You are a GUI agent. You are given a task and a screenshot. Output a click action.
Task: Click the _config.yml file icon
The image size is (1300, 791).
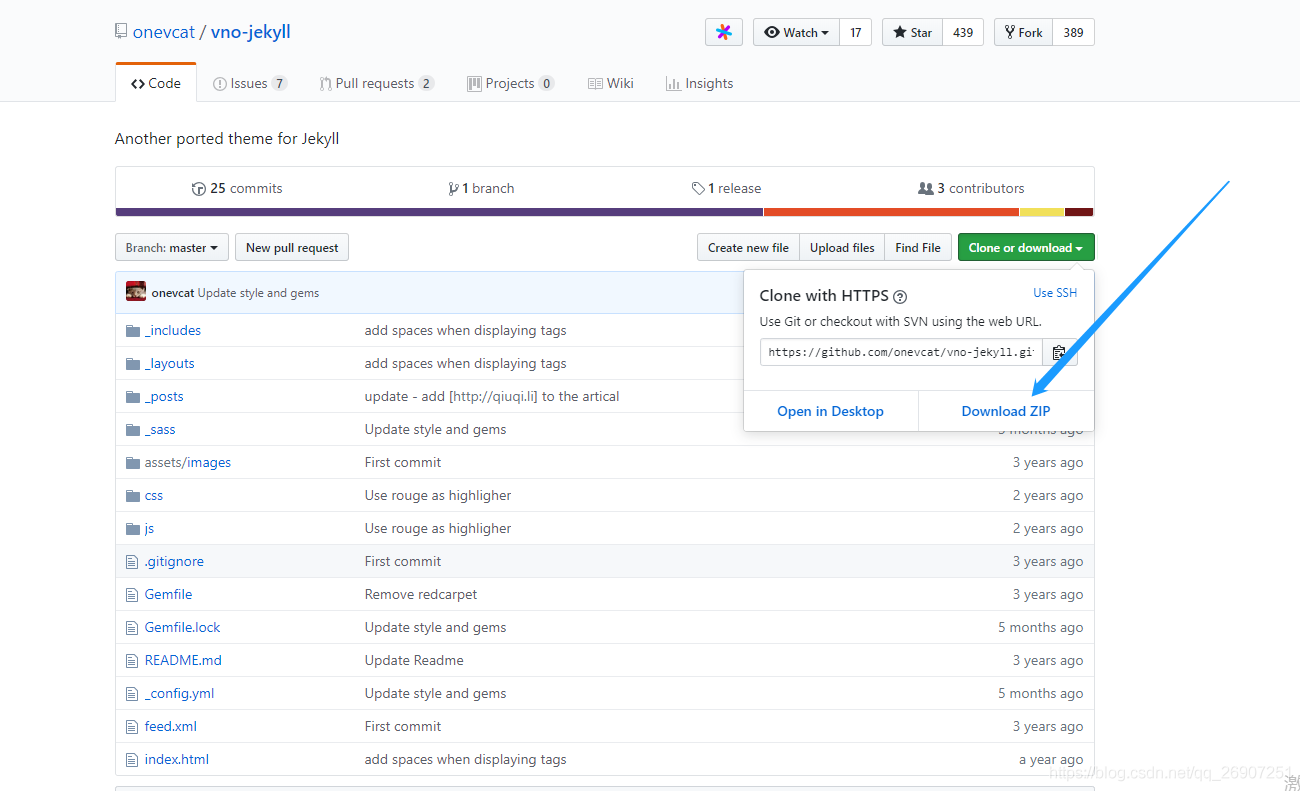tap(132, 693)
